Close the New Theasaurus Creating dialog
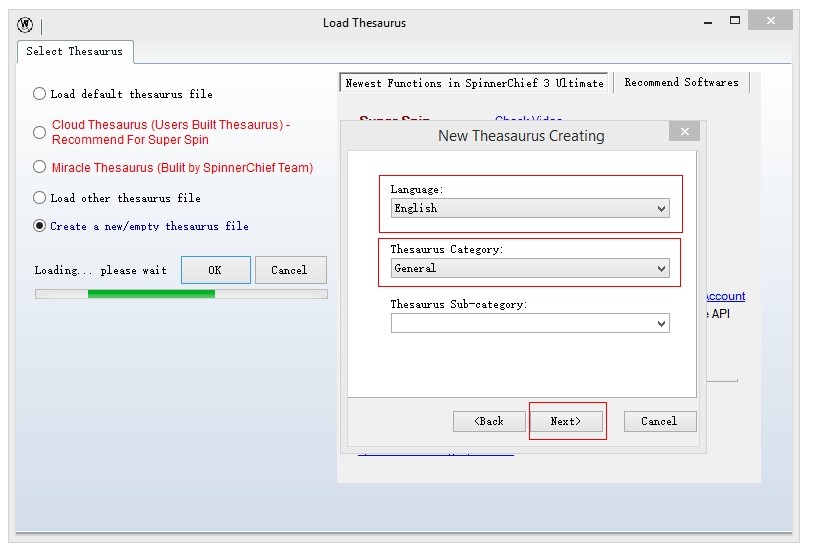This screenshot has height=548, width=825. [684, 131]
